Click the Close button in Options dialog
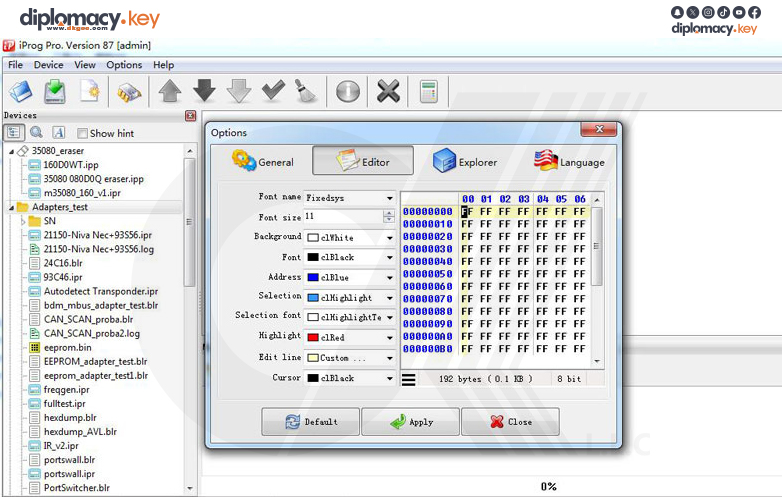Screen dimensions: 782x497 [x=510, y=422]
